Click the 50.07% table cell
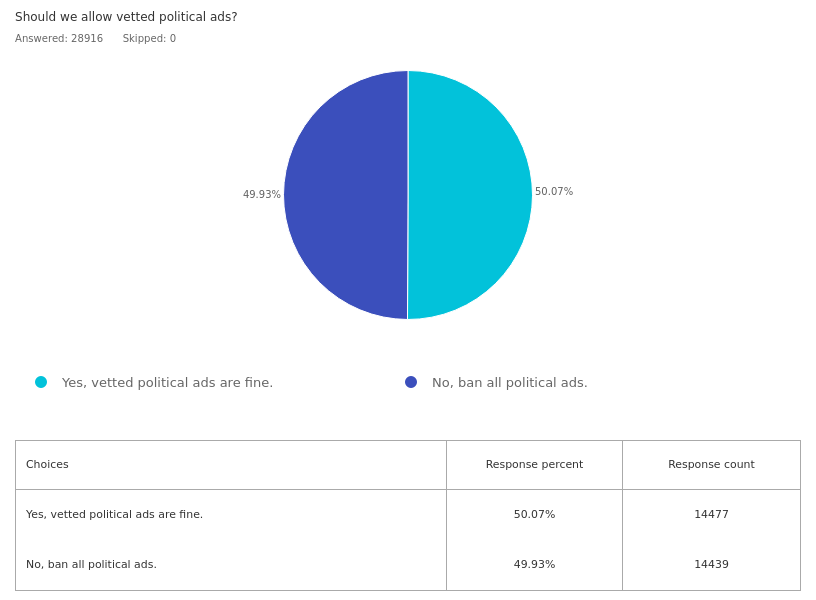Screen dimensions: 816x600 (534, 514)
